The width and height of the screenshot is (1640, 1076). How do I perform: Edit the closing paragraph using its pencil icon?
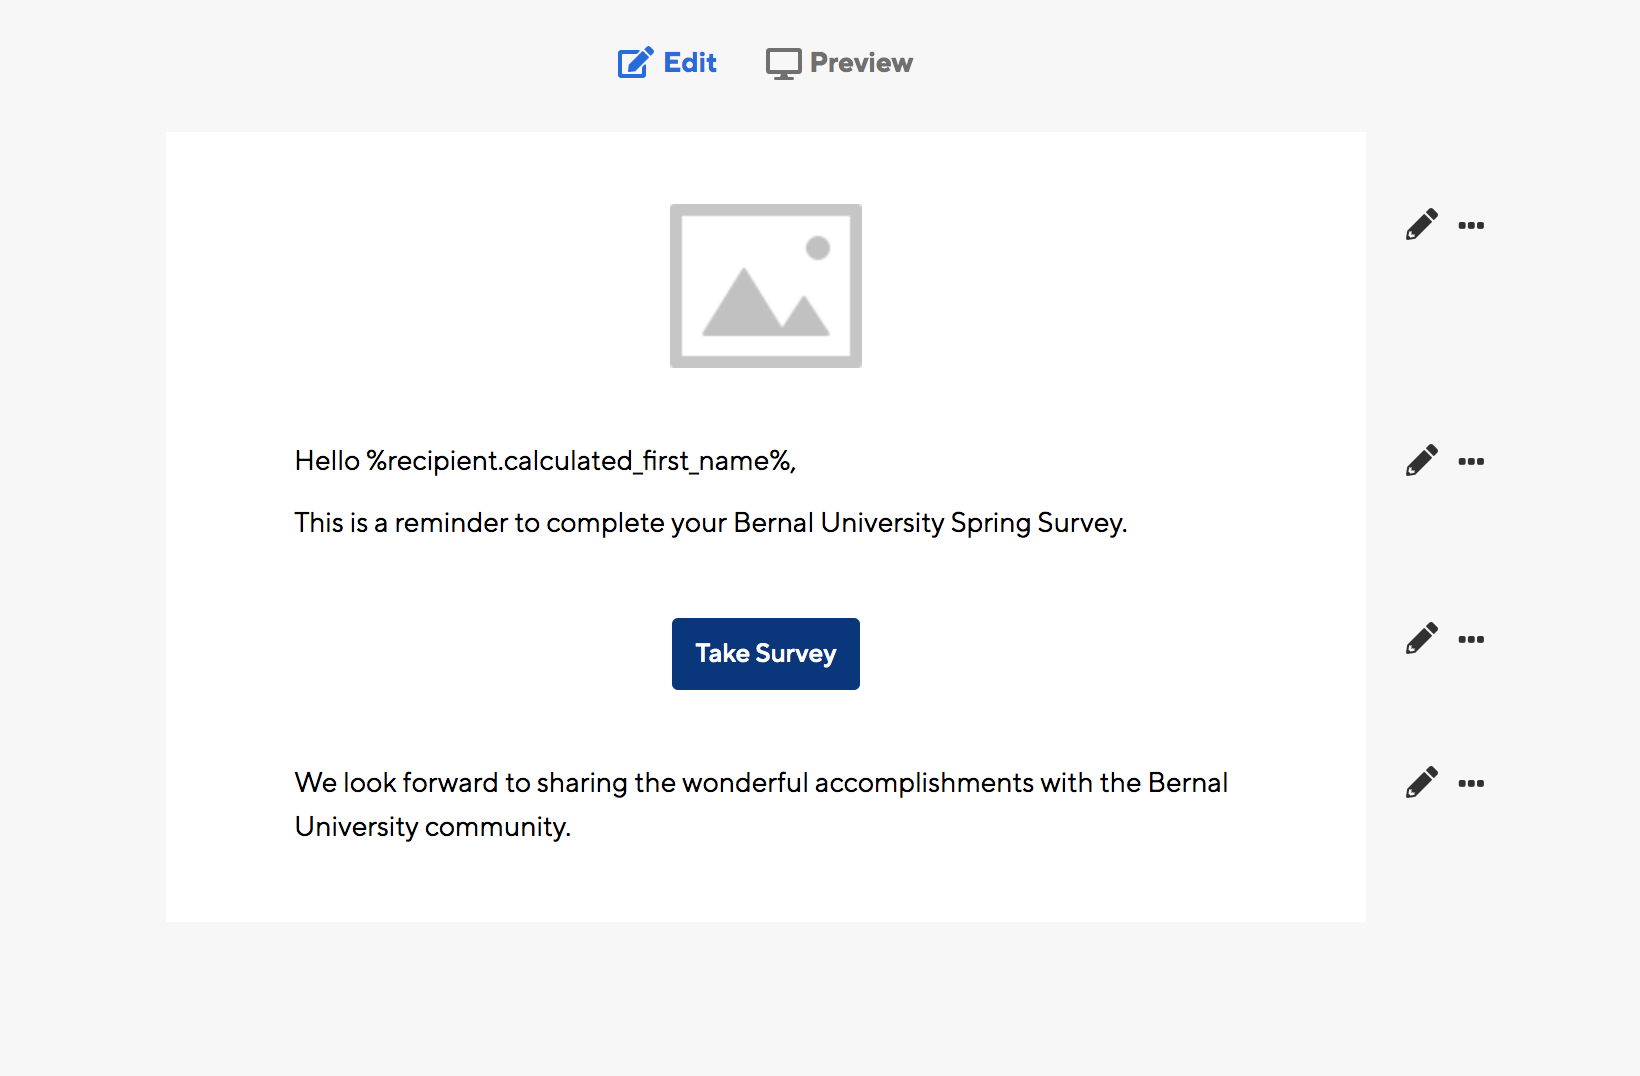click(x=1421, y=782)
